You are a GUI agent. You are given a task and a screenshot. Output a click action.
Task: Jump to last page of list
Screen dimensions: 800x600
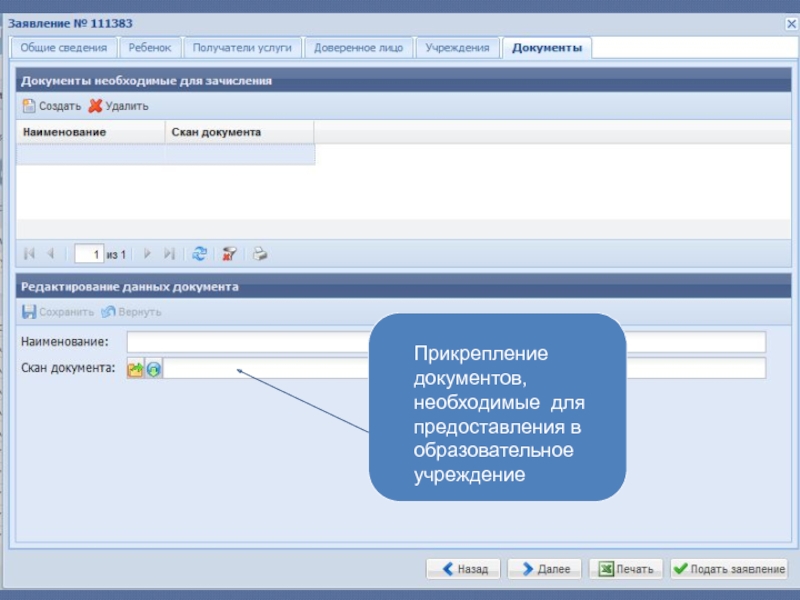tap(169, 255)
